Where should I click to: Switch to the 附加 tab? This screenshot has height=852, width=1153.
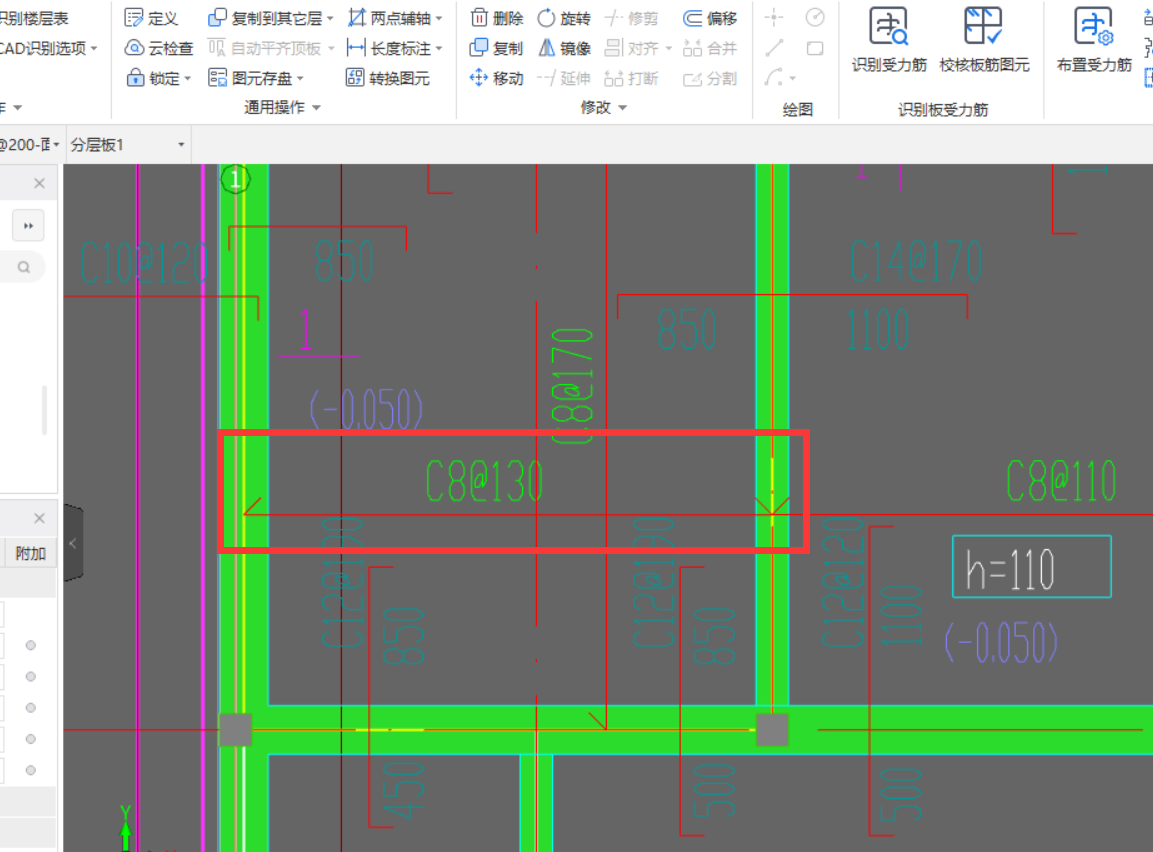tap(31, 554)
